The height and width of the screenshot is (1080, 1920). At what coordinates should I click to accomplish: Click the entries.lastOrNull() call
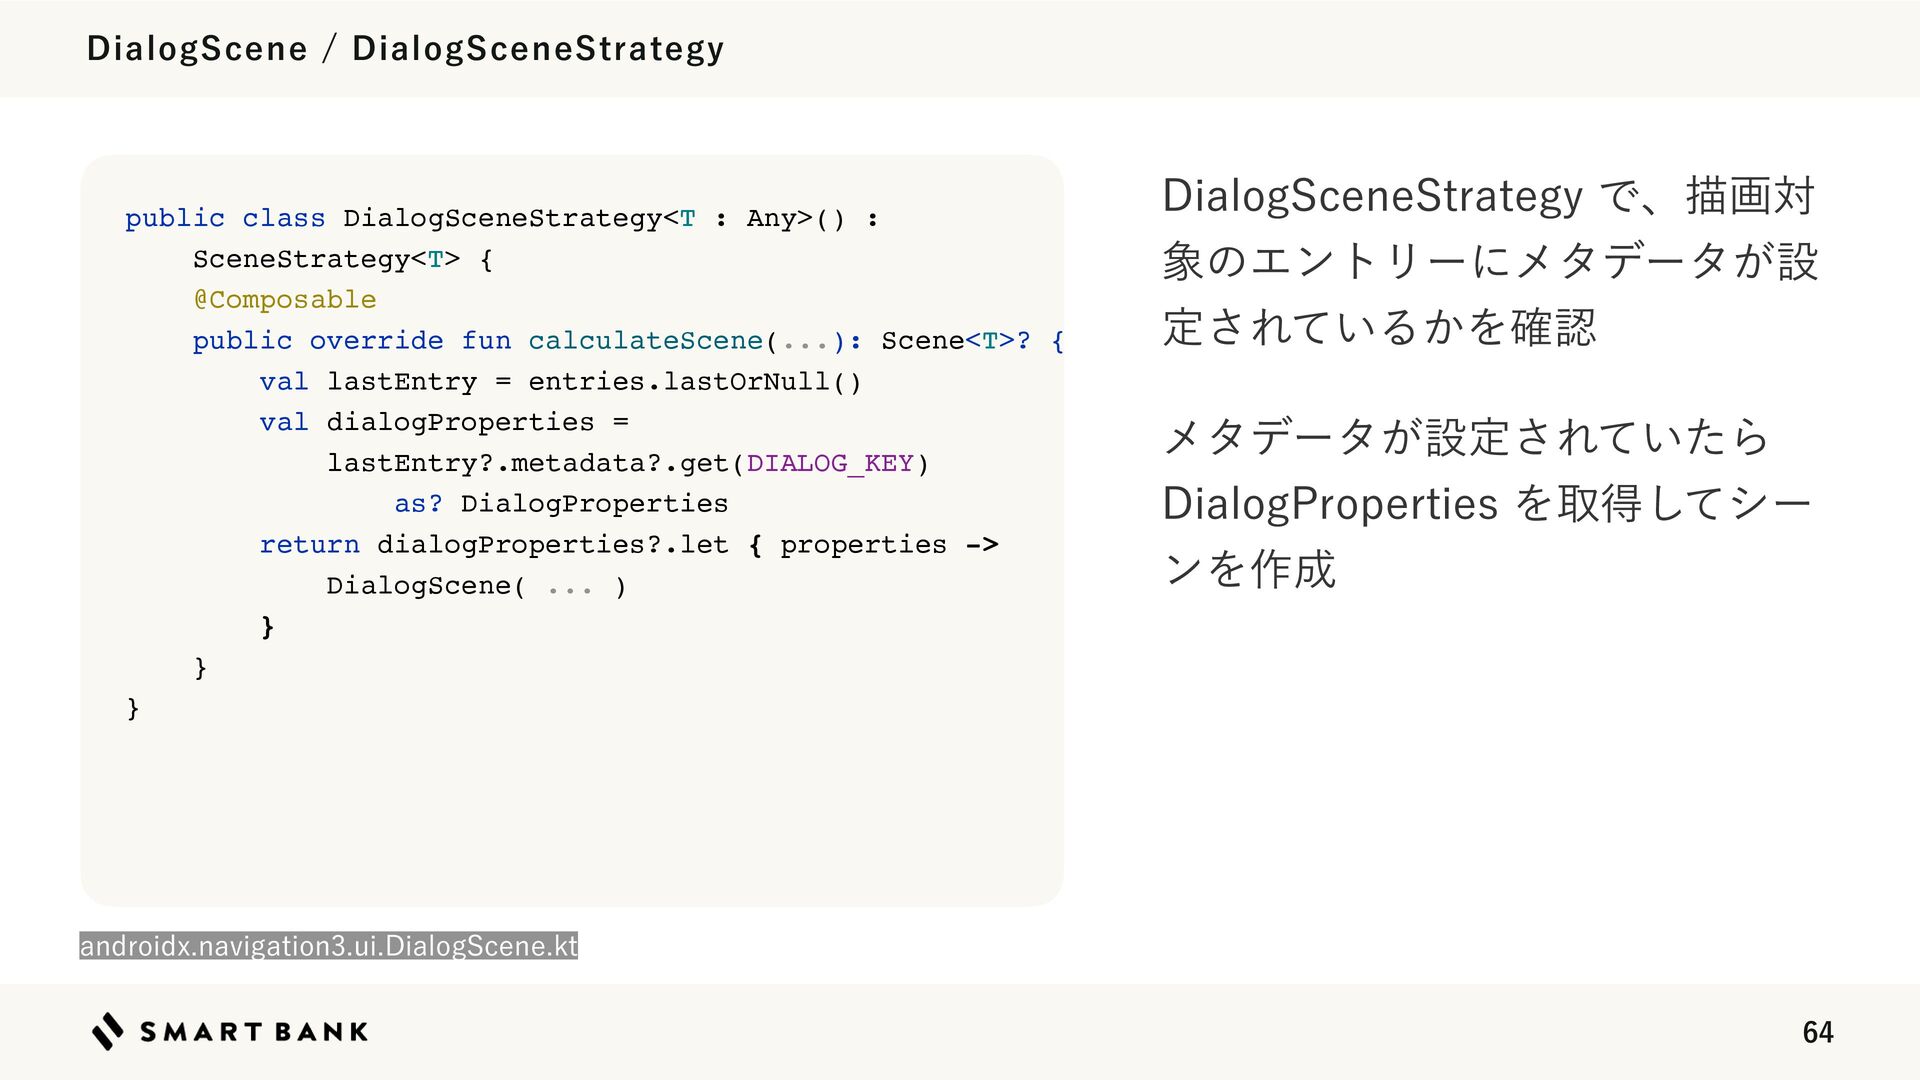click(695, 382)
